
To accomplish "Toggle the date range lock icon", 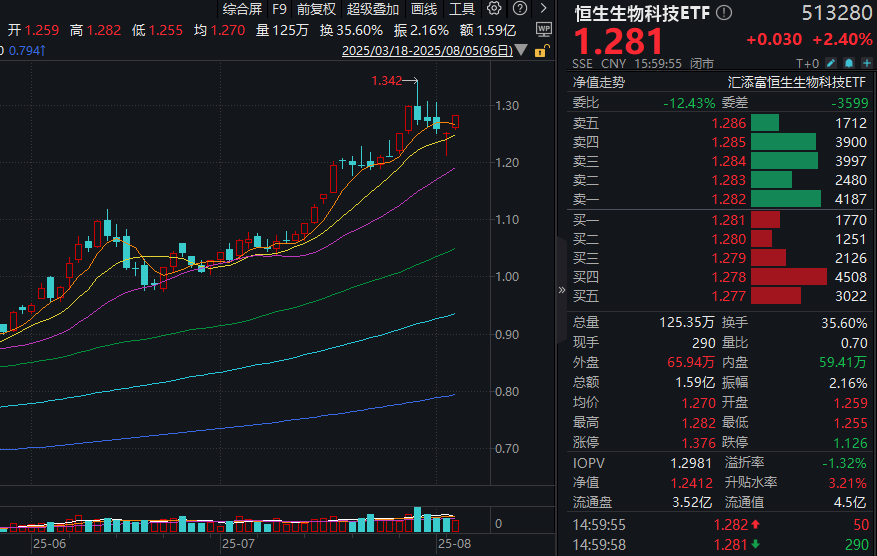I will point(541,49).
